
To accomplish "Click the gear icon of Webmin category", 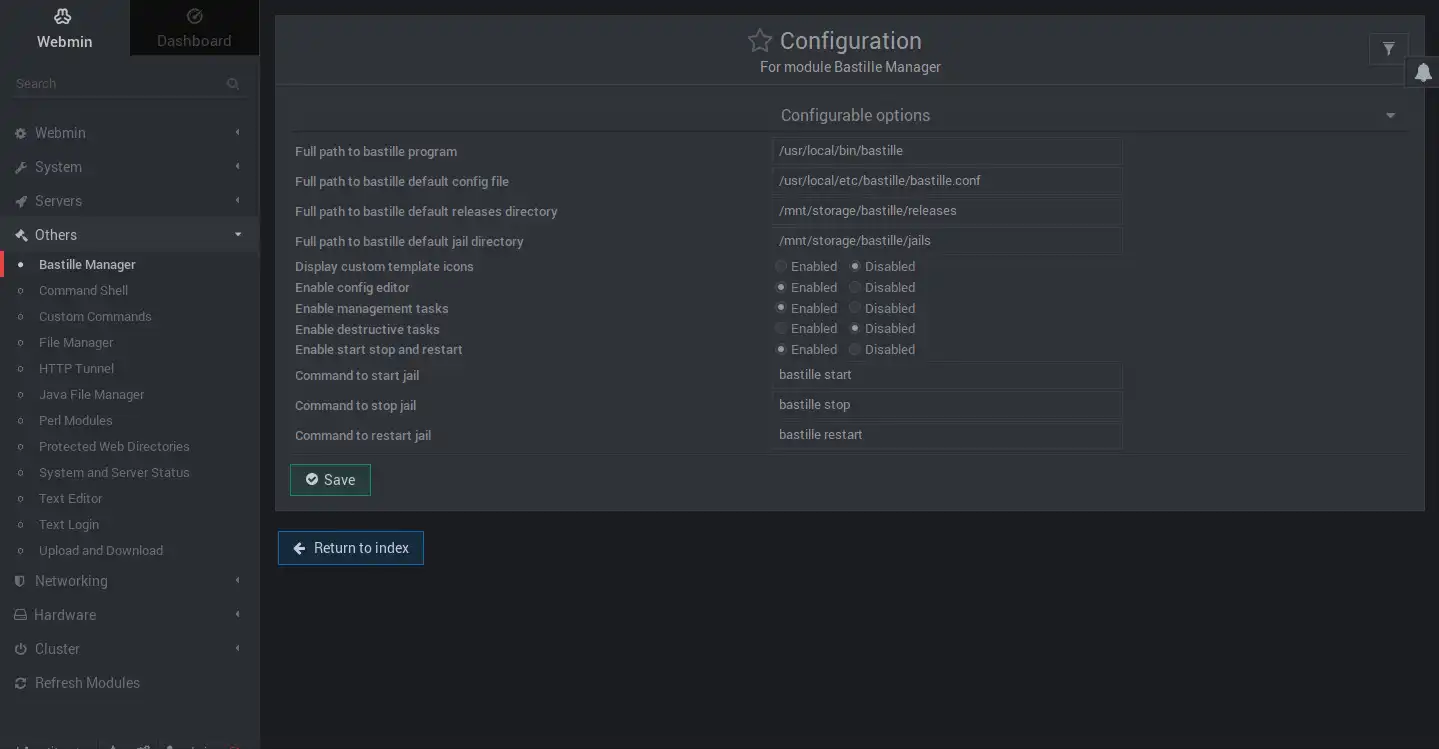I will tap(20, 133).
